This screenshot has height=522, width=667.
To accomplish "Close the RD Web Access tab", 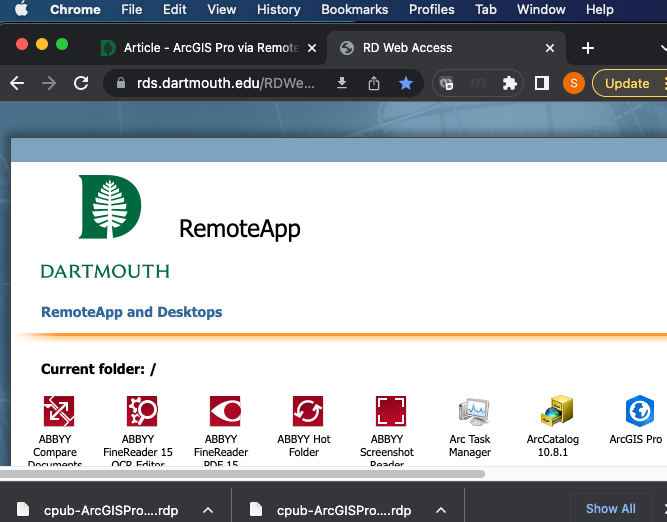I will tap(550, 48).
